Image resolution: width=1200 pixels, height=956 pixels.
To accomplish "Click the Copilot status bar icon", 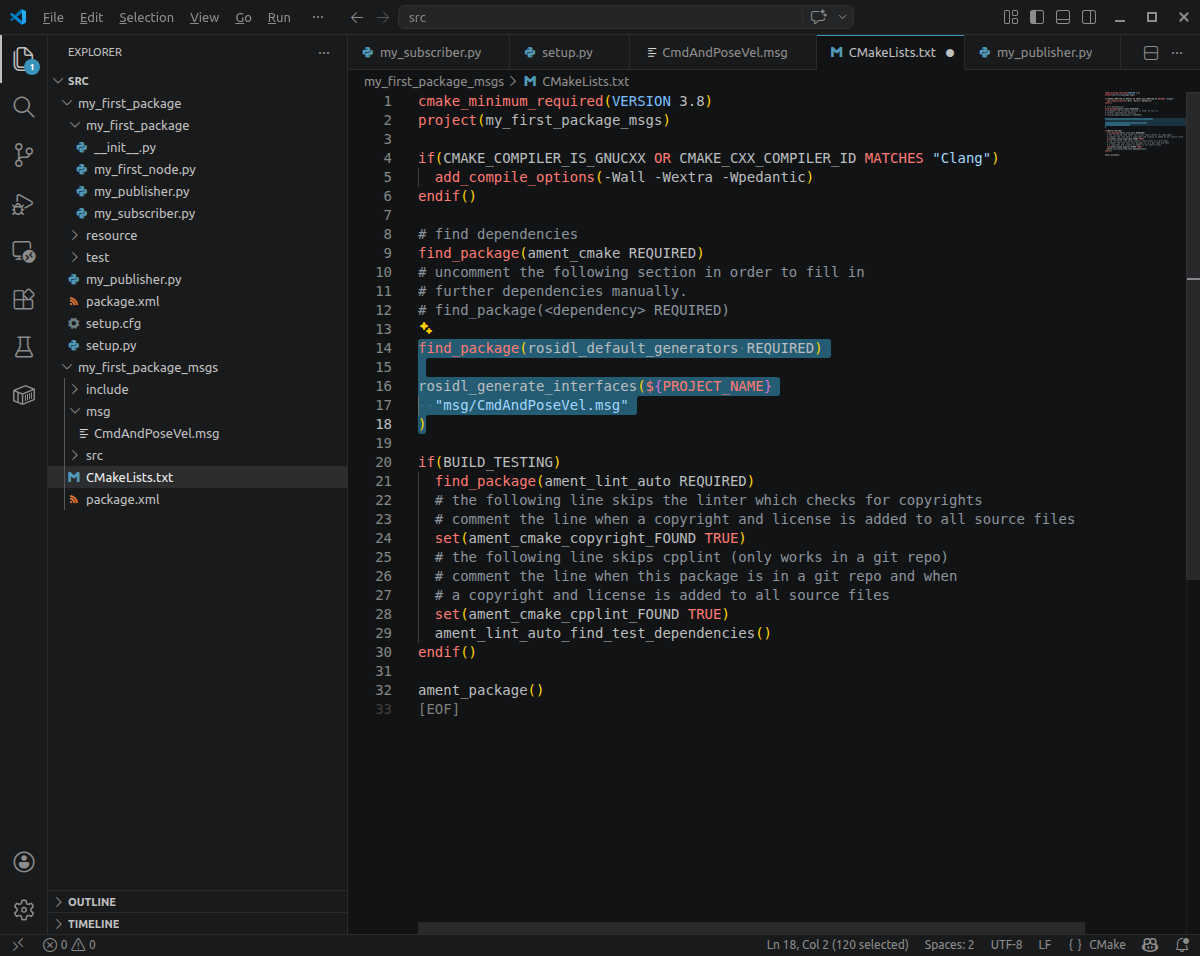I will (1151, 944).
